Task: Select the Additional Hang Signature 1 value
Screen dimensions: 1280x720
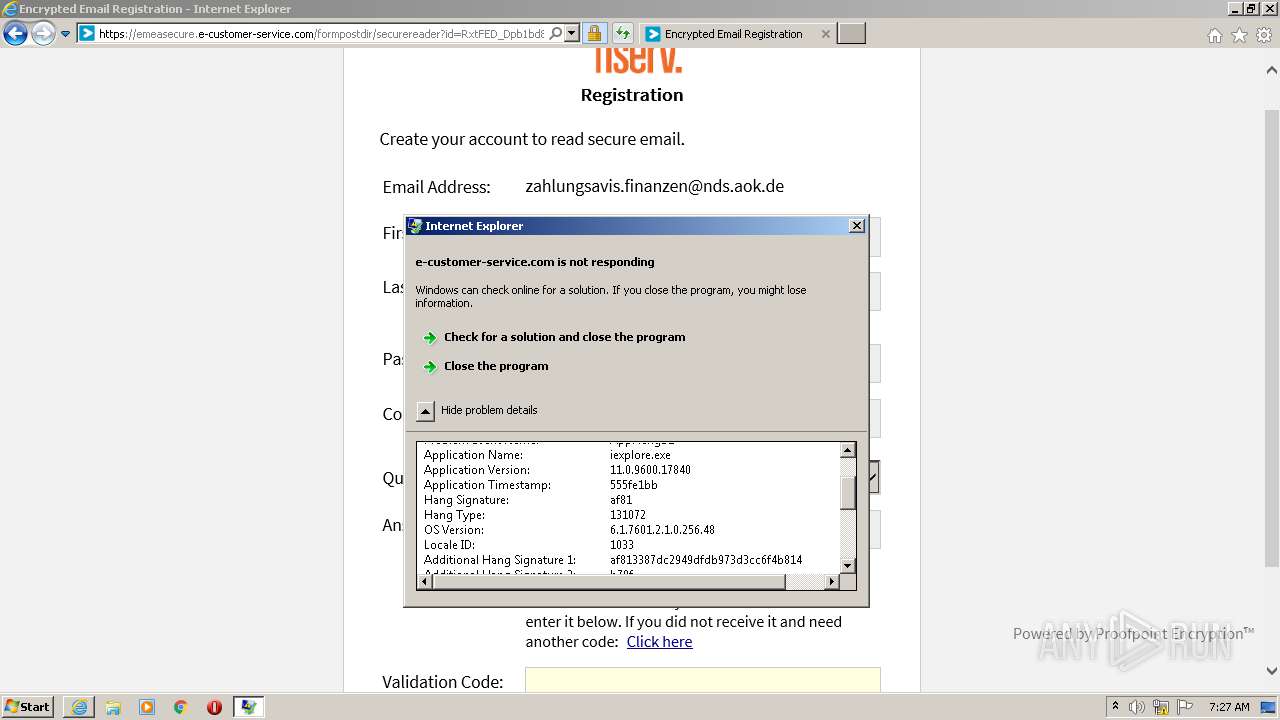Action: point(706,560)
